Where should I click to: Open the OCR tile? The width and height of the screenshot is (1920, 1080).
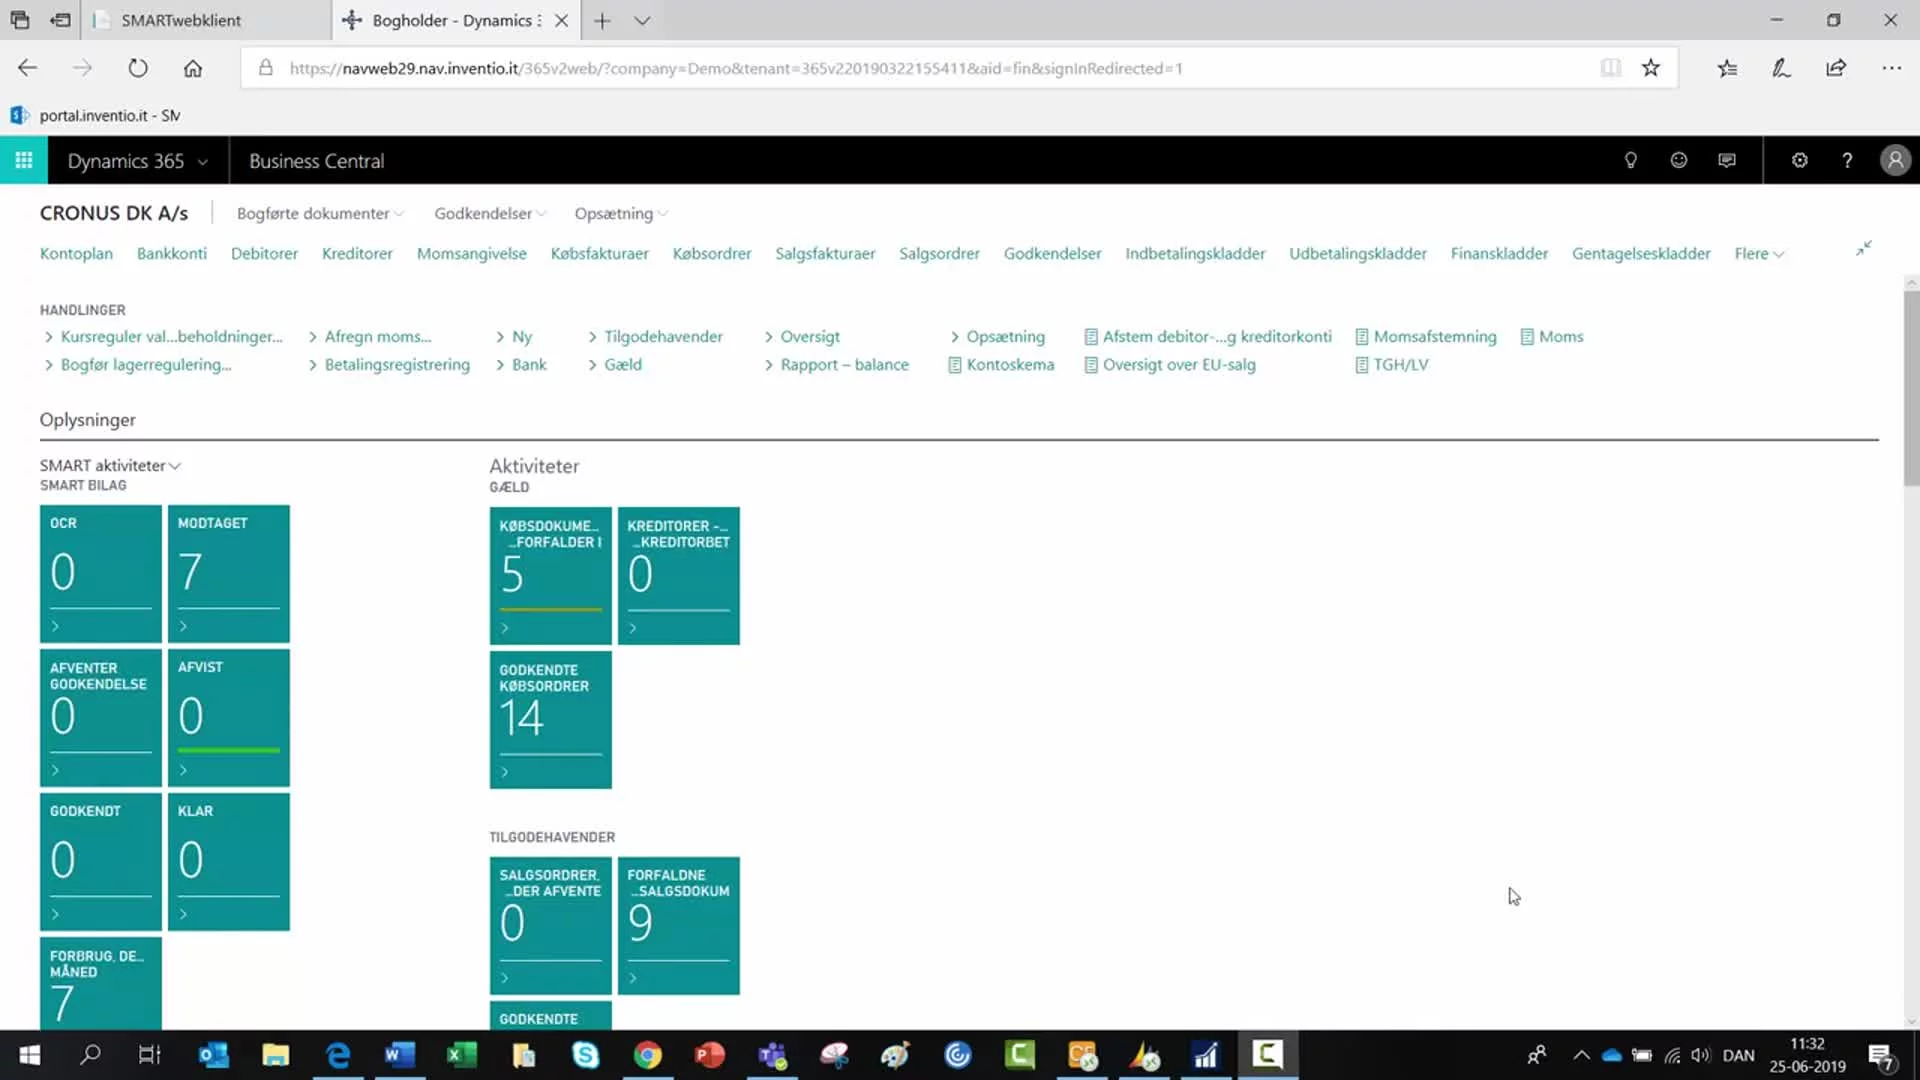coord(100,573)
